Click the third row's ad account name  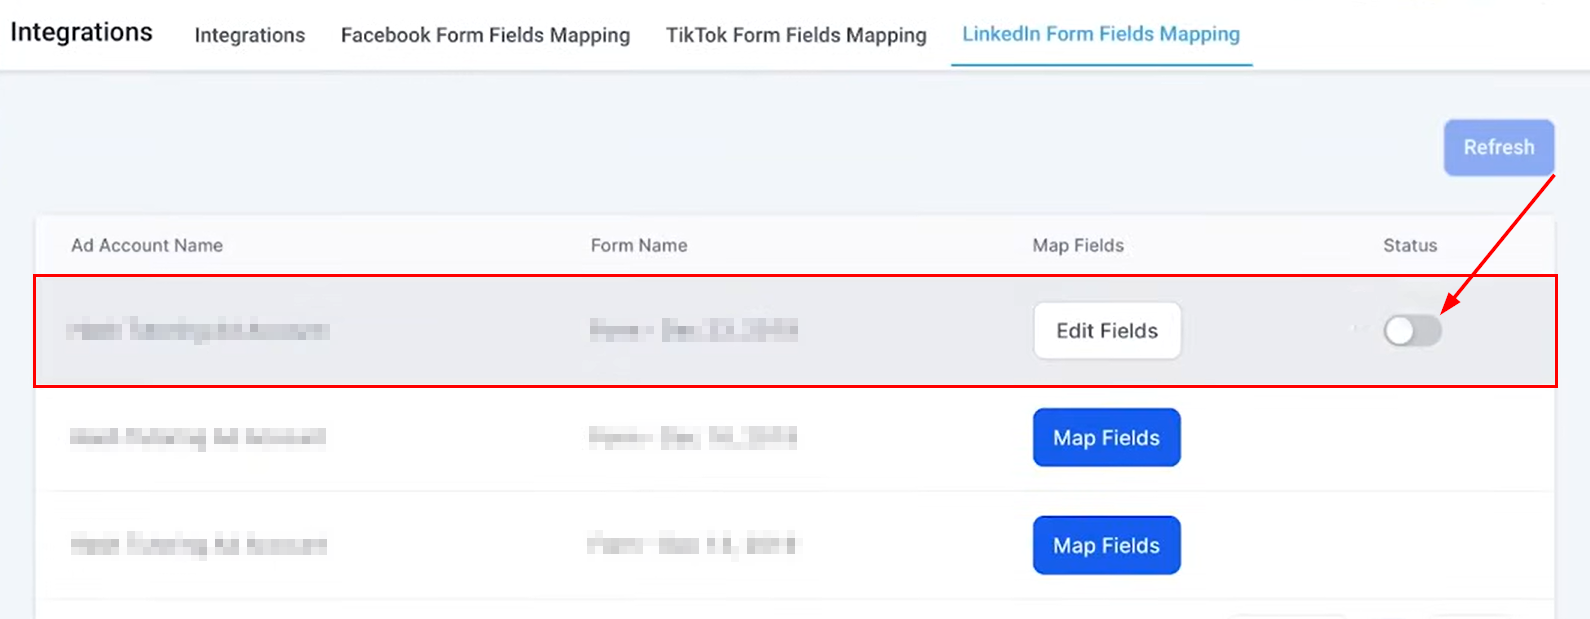click(x=198, y=545)
